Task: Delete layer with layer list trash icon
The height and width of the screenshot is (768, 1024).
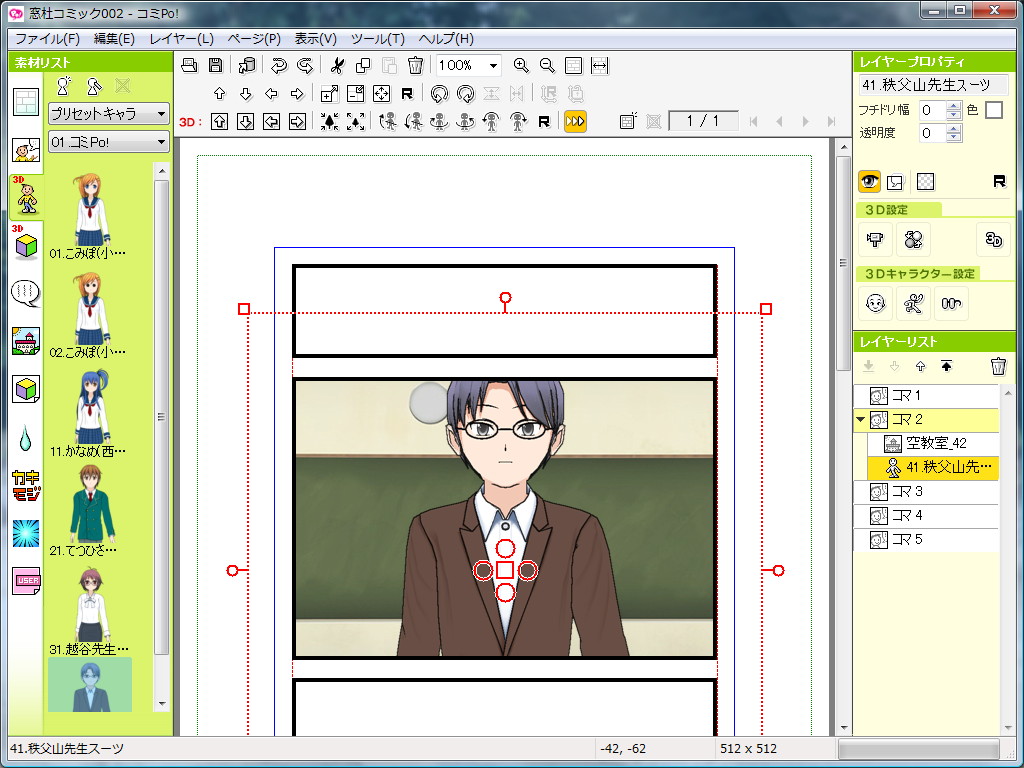Action: (x=998, y=366)
